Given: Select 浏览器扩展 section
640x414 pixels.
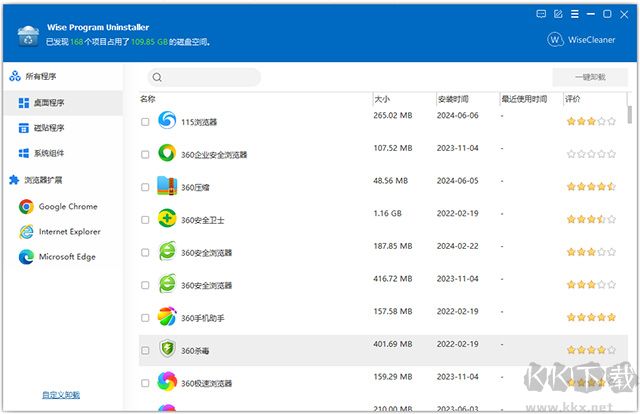Looking at the screenshot, I should click(36, 180).
